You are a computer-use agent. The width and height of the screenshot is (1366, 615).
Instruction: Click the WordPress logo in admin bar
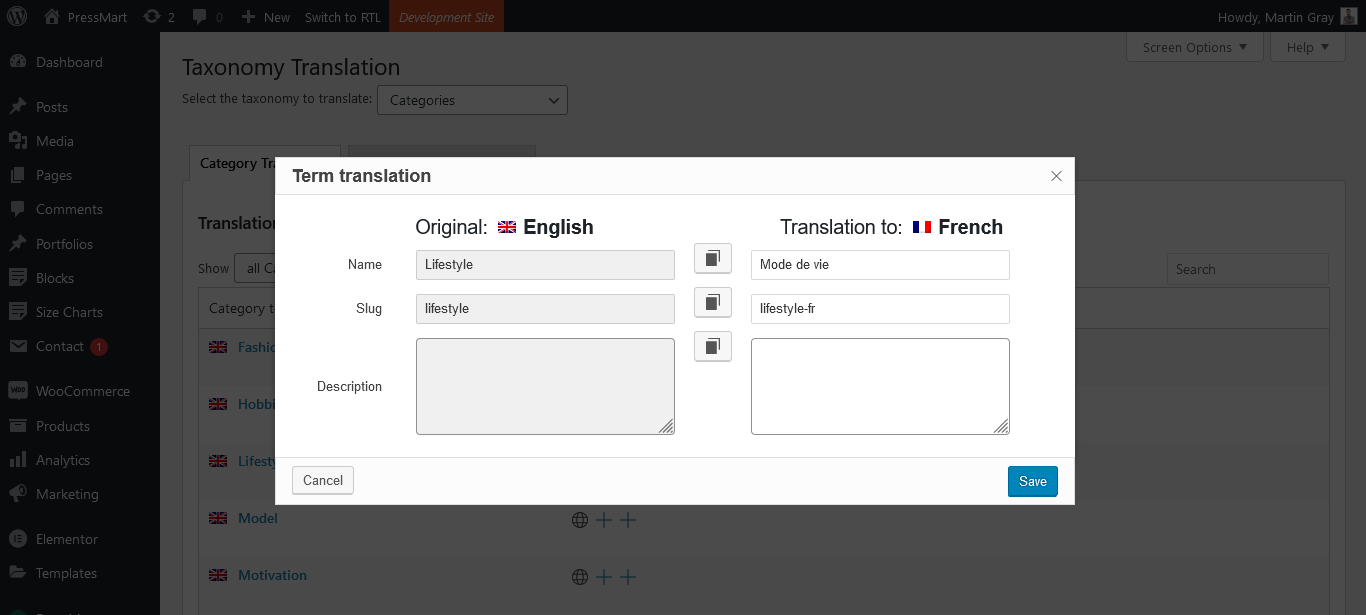(x=19, y=17)
